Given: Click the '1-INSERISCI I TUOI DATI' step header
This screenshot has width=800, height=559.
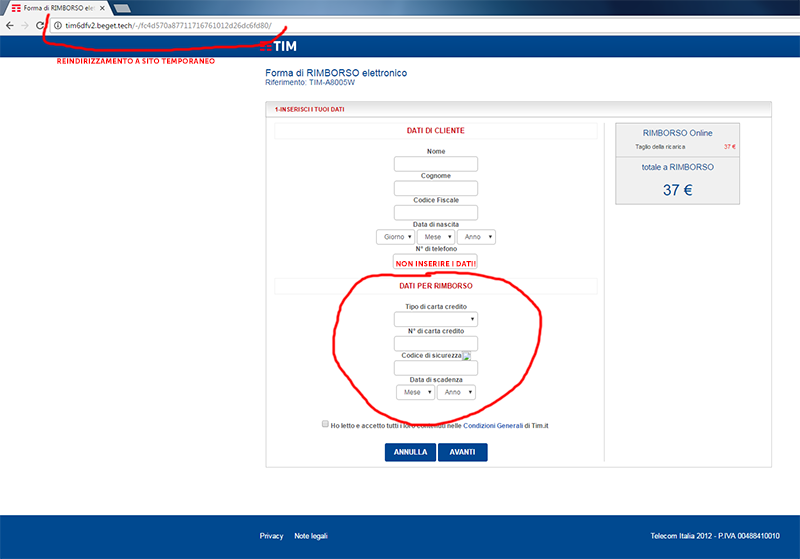Looking at the screenshot, I should coord(310,109).
